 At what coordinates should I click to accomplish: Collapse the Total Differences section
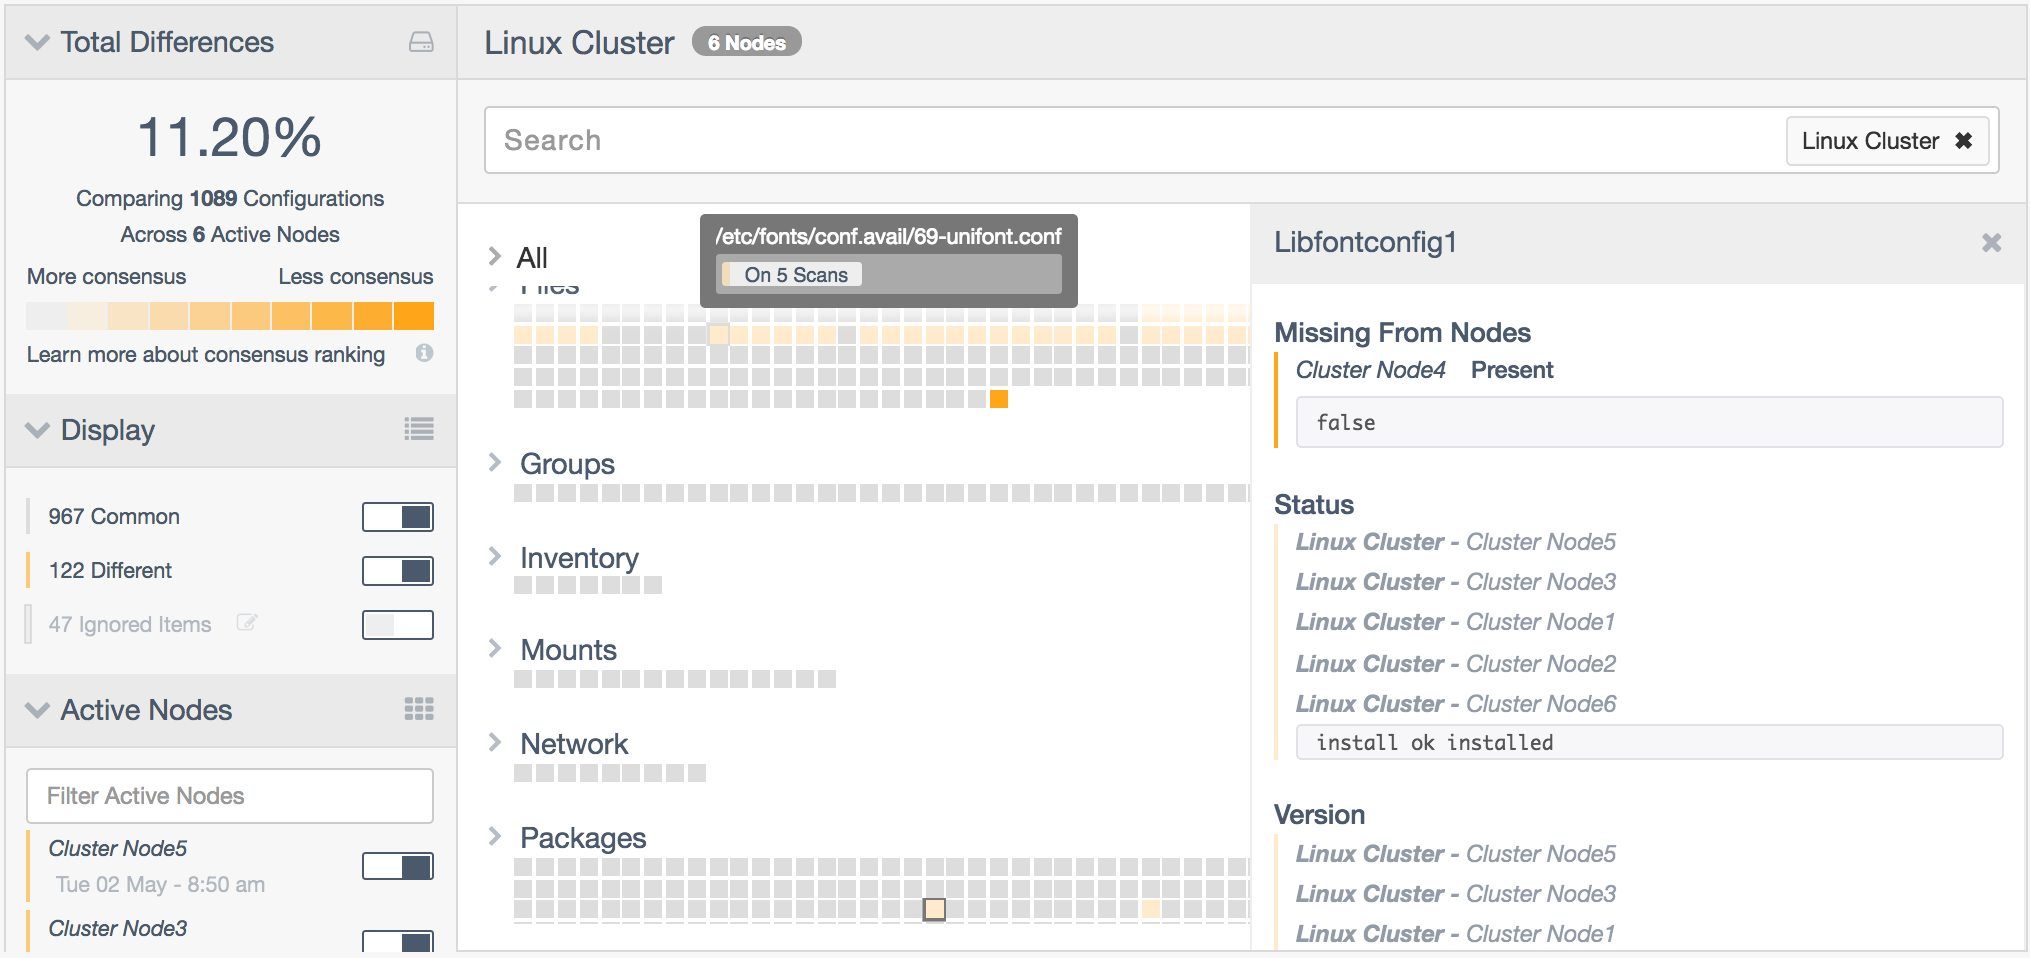click(x=37, y=42)
